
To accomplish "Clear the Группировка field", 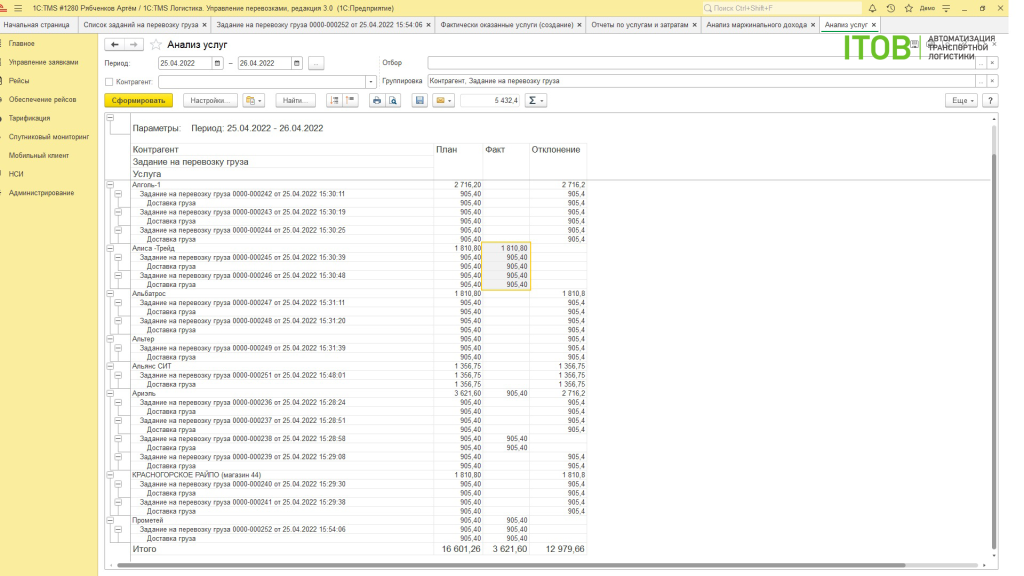I will pos(992,82).
